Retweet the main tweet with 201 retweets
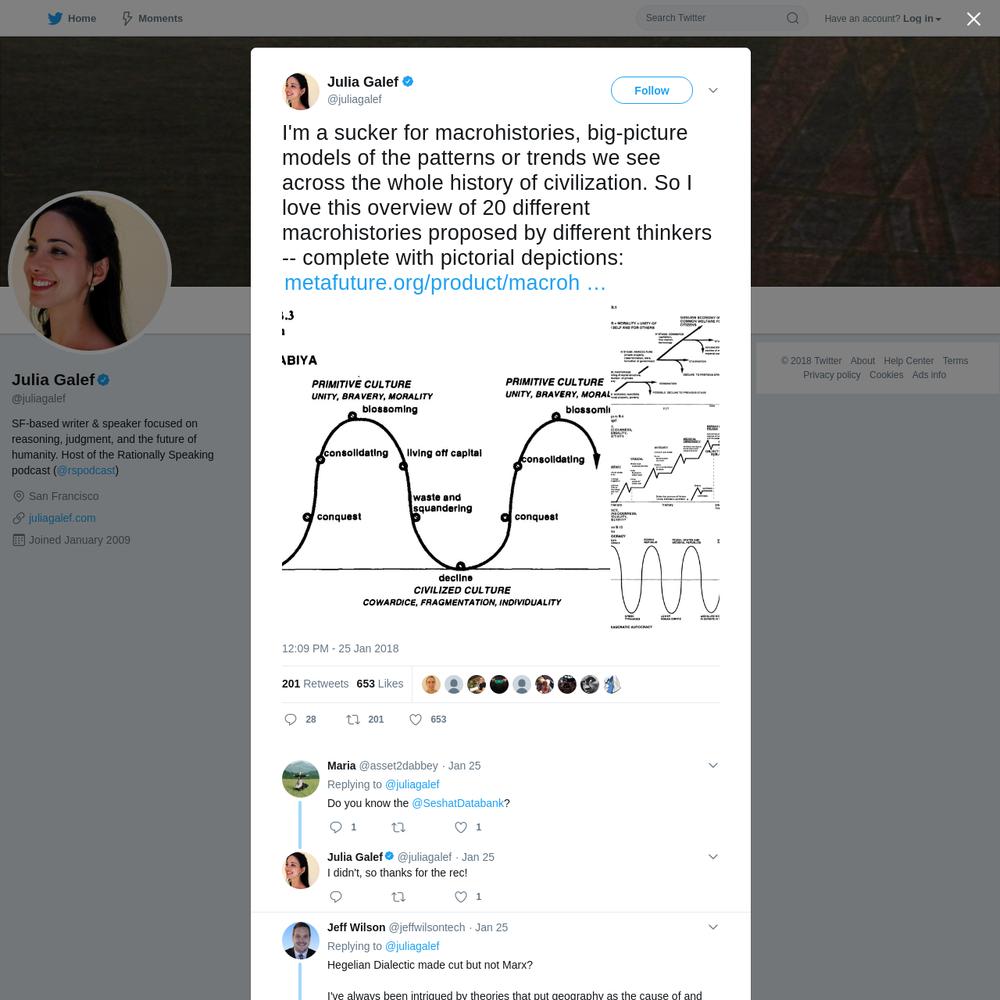Screen dimensions: 1000x1000 tap(353, 719)
